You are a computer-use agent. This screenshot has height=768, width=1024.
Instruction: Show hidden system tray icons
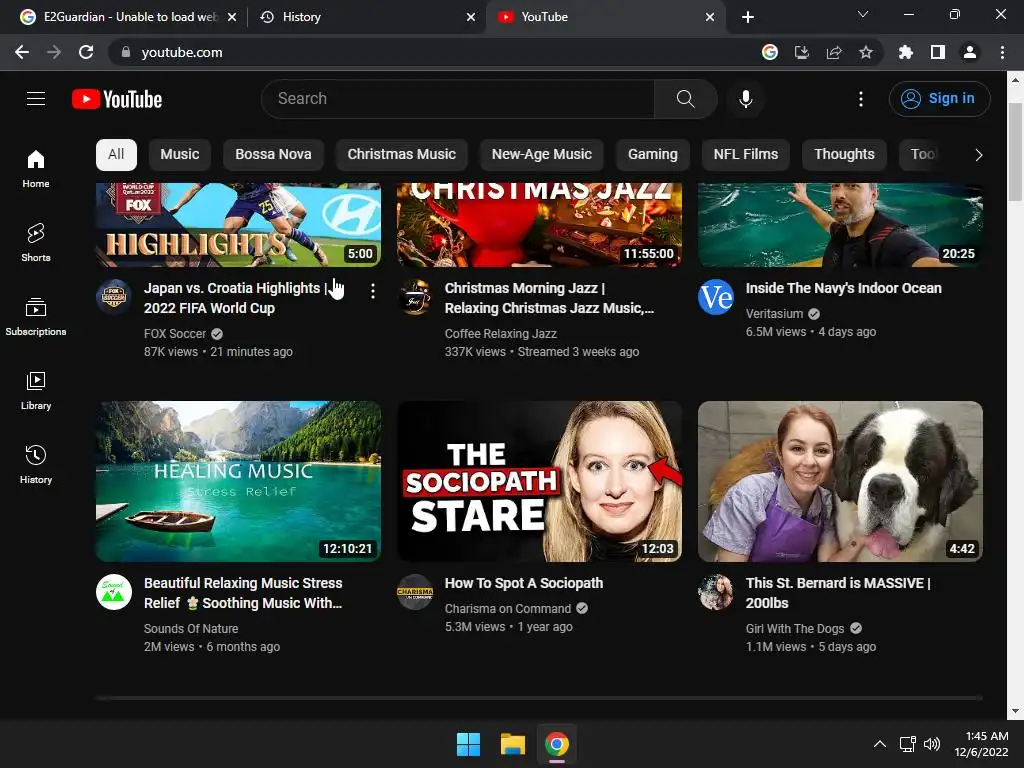coord(880,744)
